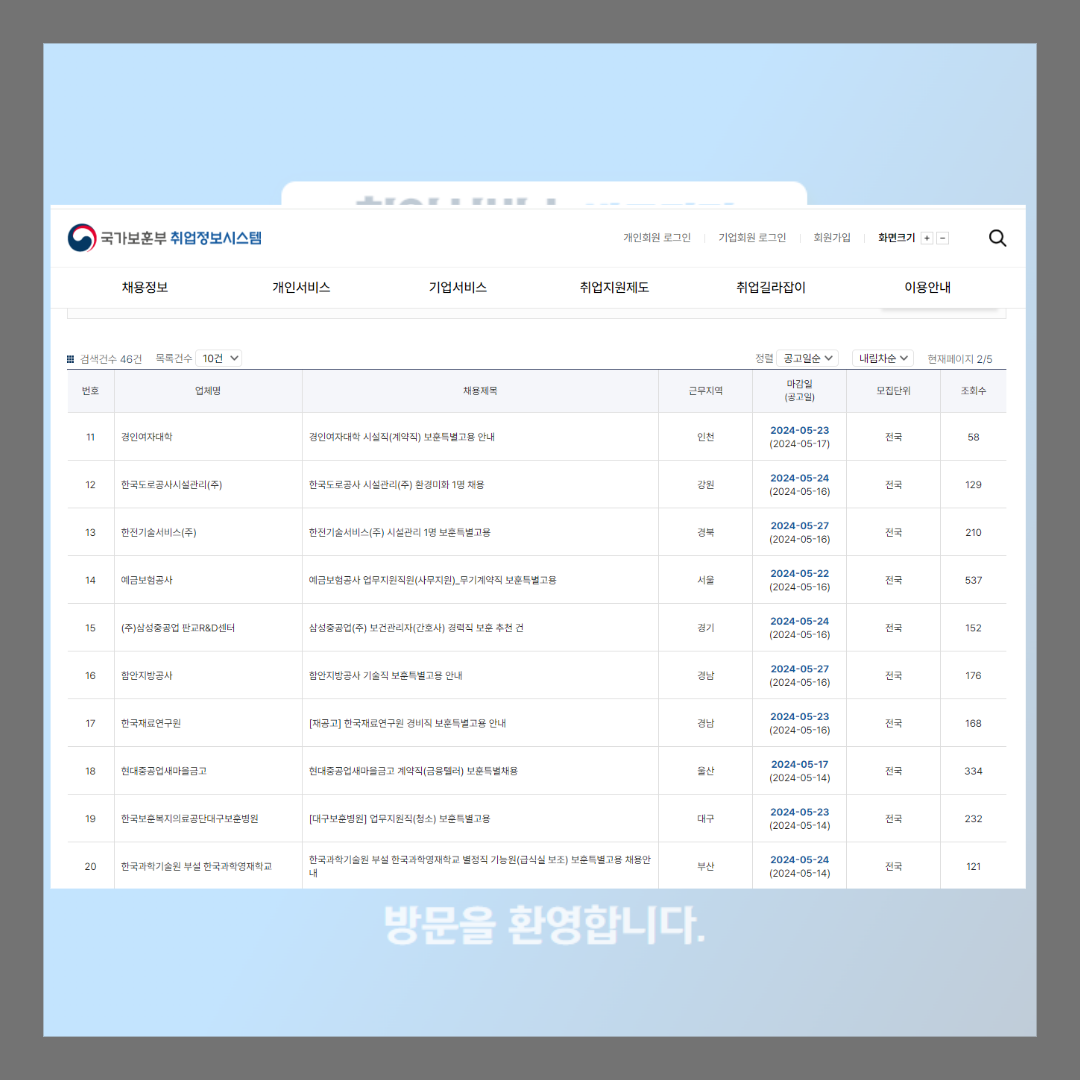Open the 내림차순 sort order dropdown

pos(882,357)
